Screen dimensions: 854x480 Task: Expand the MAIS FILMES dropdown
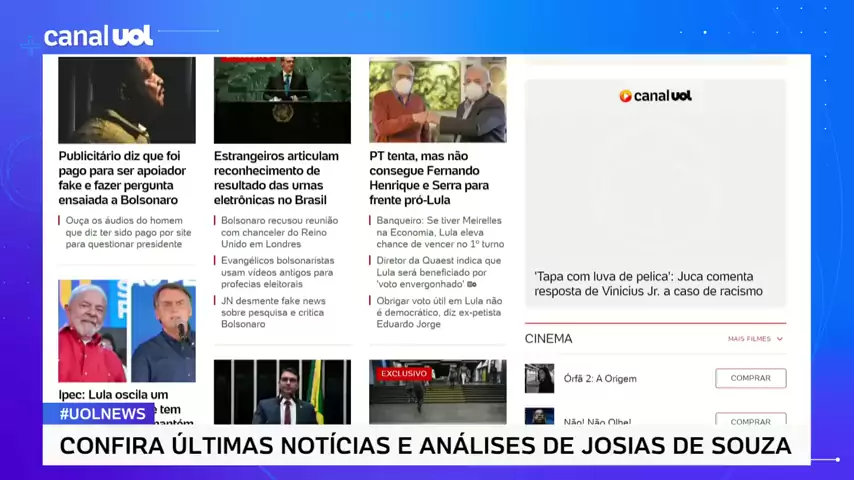pos(755,339)
